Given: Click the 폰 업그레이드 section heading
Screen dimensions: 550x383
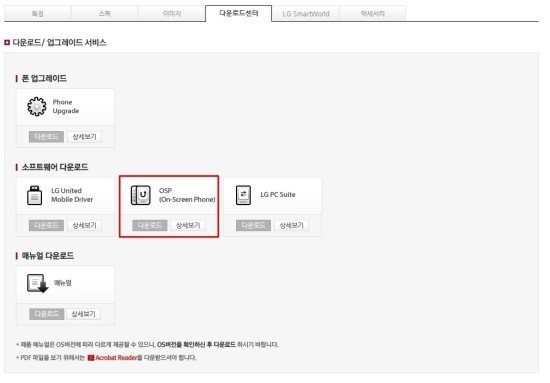Looking at the screenshot, I should point(44,78).
